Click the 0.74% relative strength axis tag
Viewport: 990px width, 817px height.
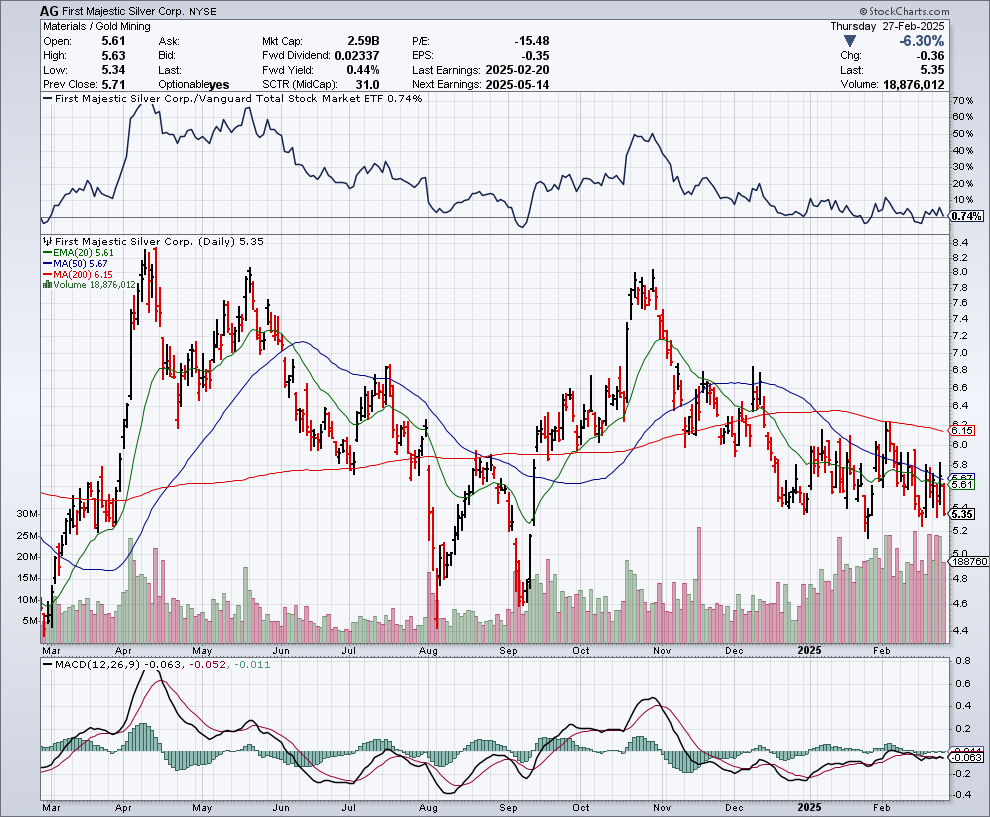click(x=965, y=216)
